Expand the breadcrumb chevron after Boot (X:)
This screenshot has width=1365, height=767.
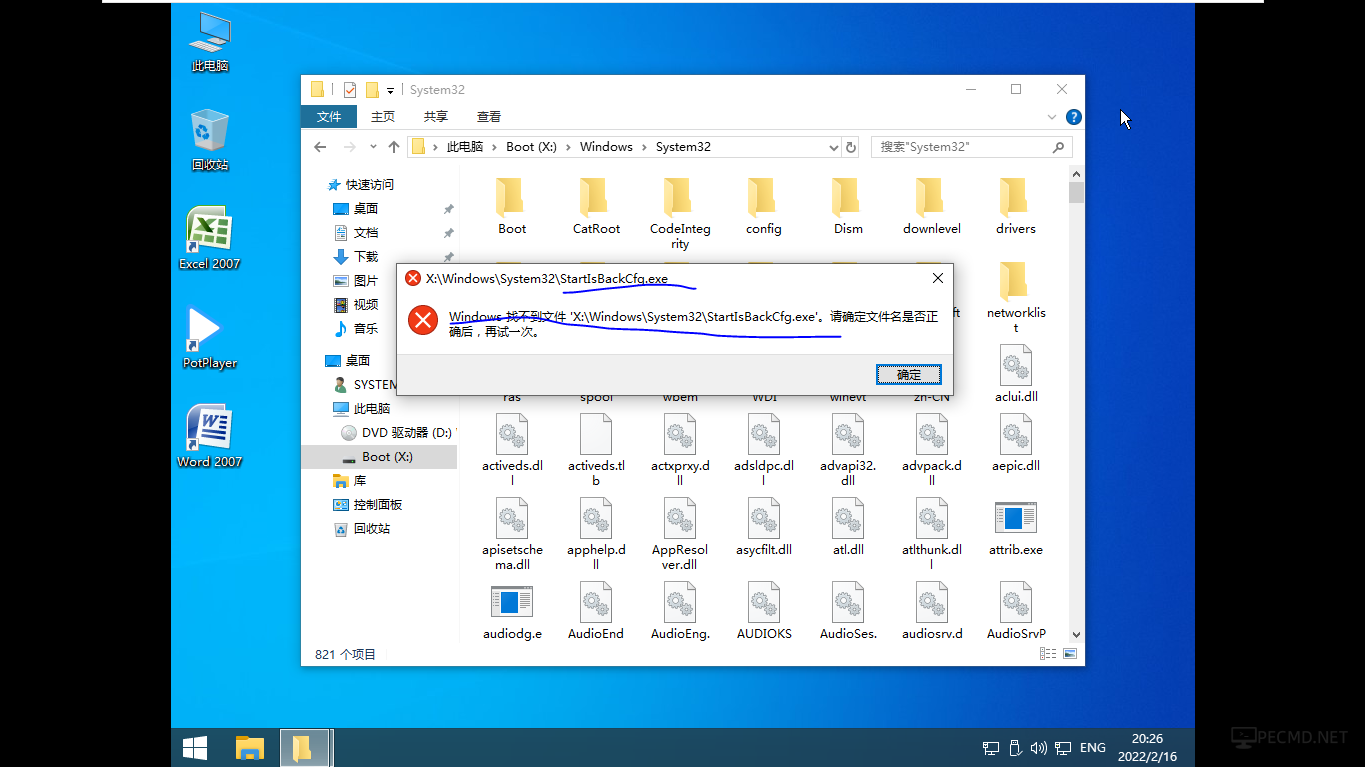pyautogui.click(x=569, y=147)
